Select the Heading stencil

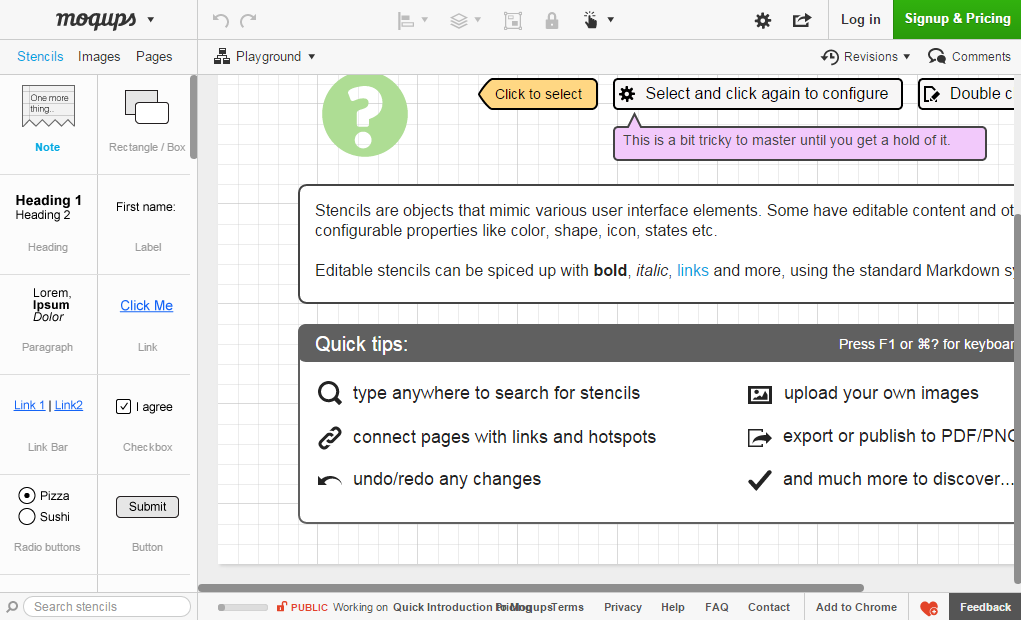coord(48,224)
